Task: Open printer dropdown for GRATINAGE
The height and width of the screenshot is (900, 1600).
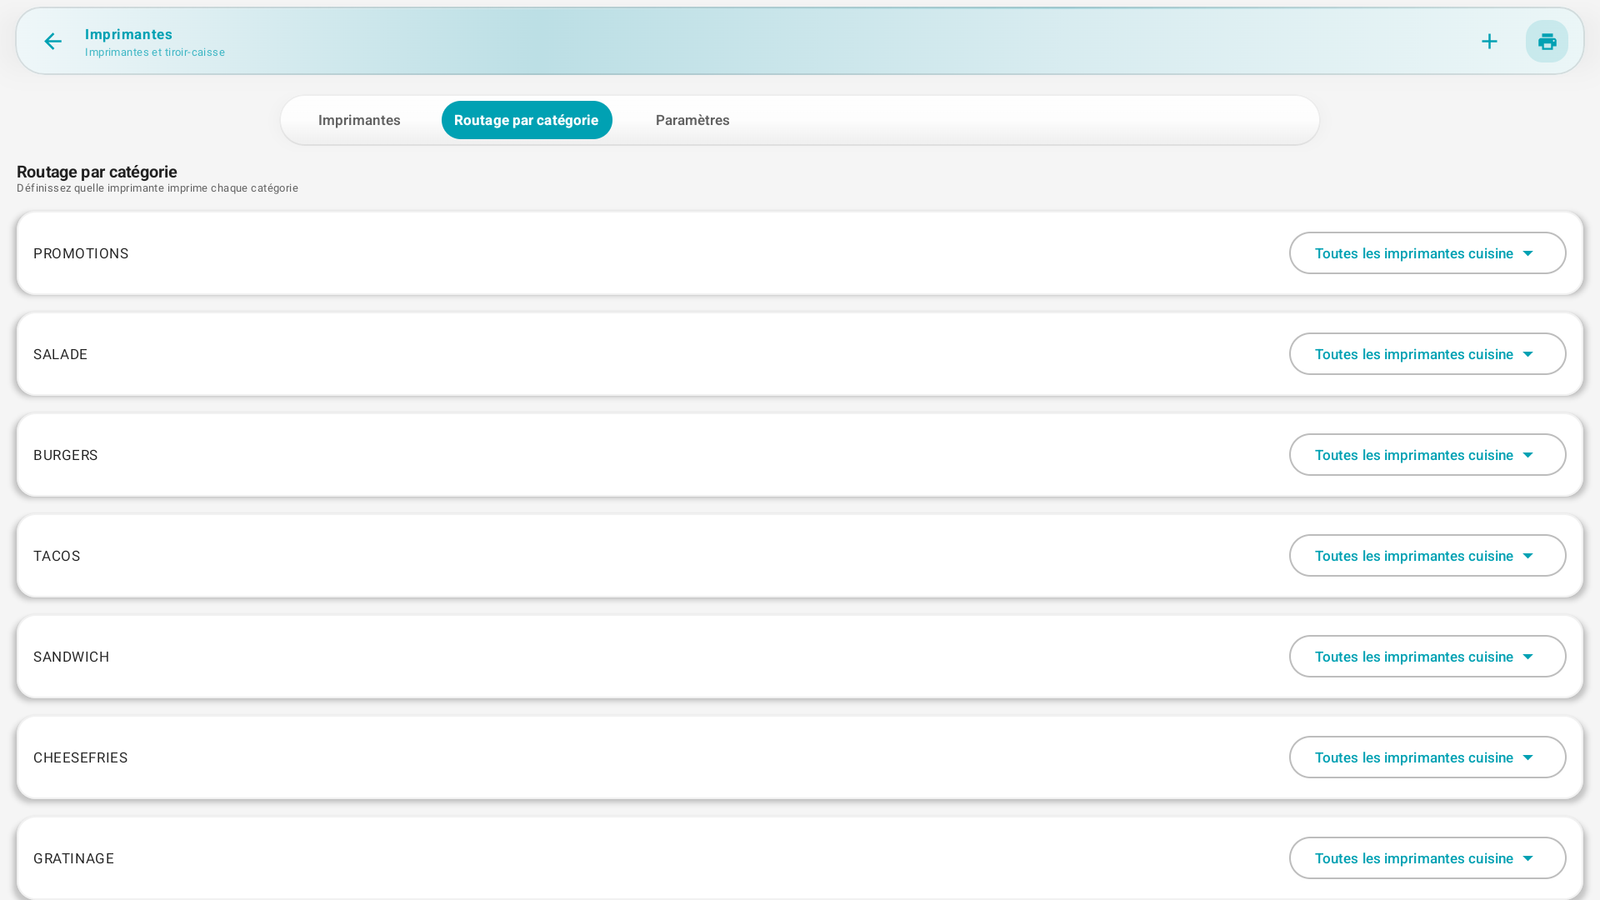Action: coord(1427,858)
